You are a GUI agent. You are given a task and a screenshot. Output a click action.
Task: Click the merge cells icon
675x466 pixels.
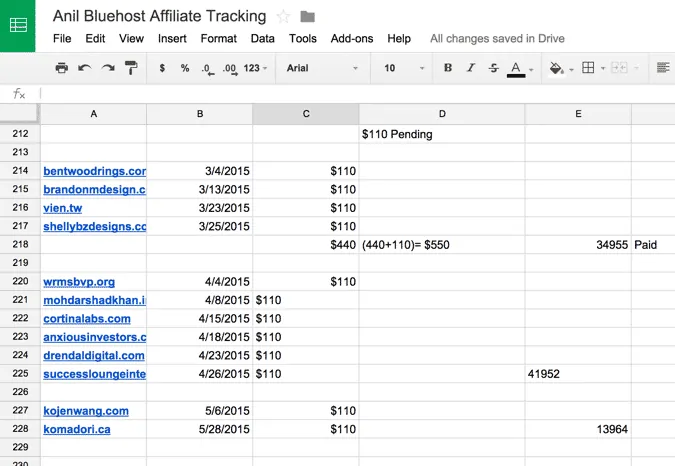pos(619,68)
